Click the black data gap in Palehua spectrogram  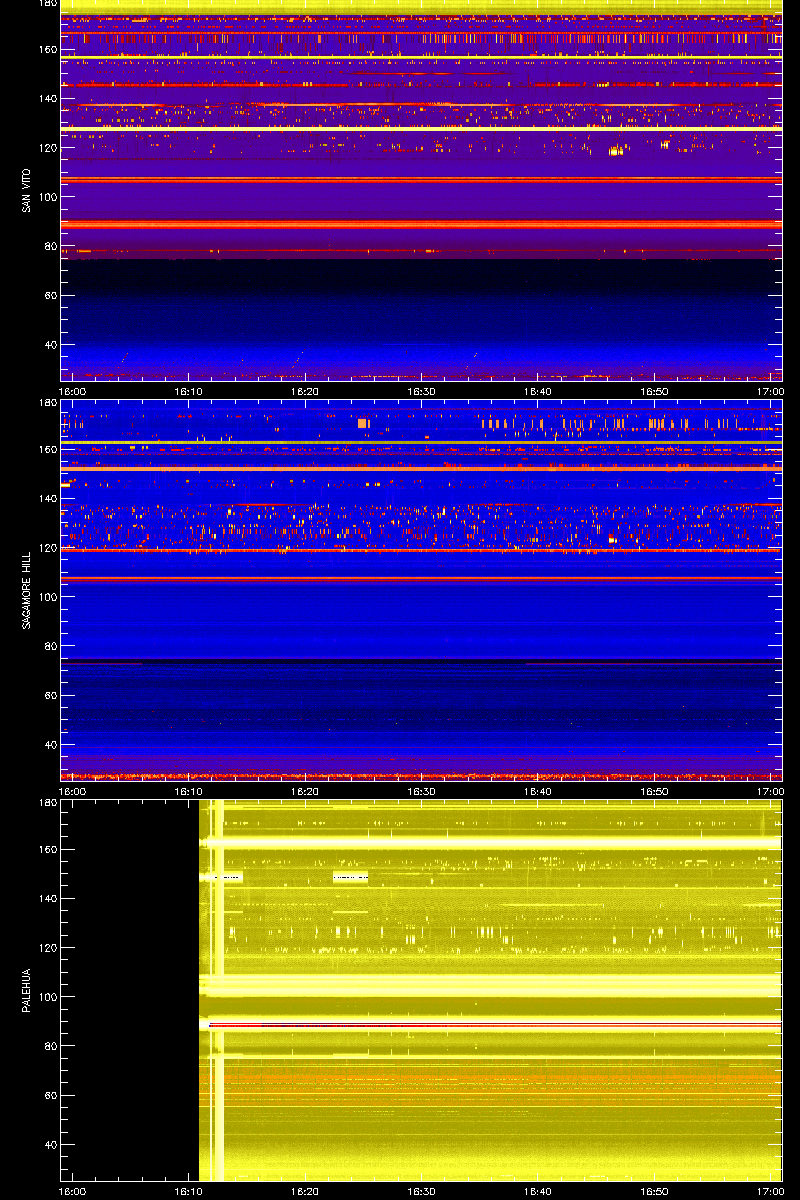coord(130,990)
